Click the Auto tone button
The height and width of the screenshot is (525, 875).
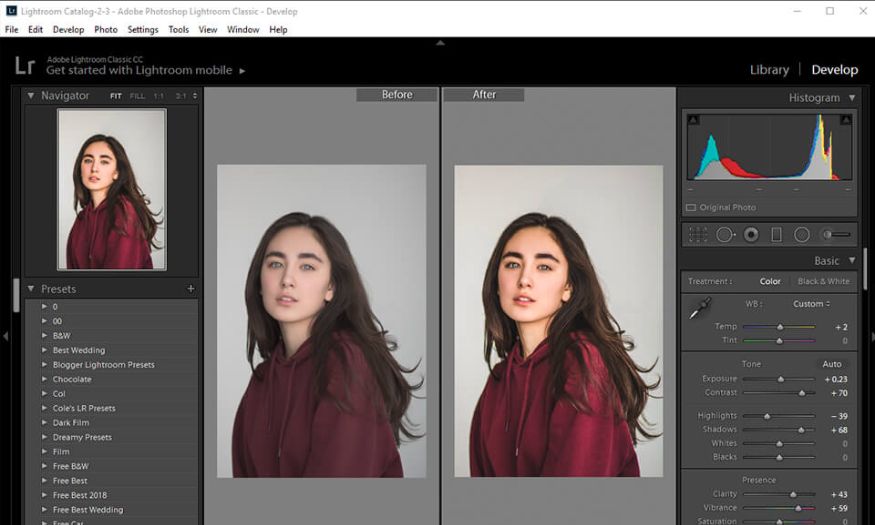pyautogui.click(x=831, y=364)
